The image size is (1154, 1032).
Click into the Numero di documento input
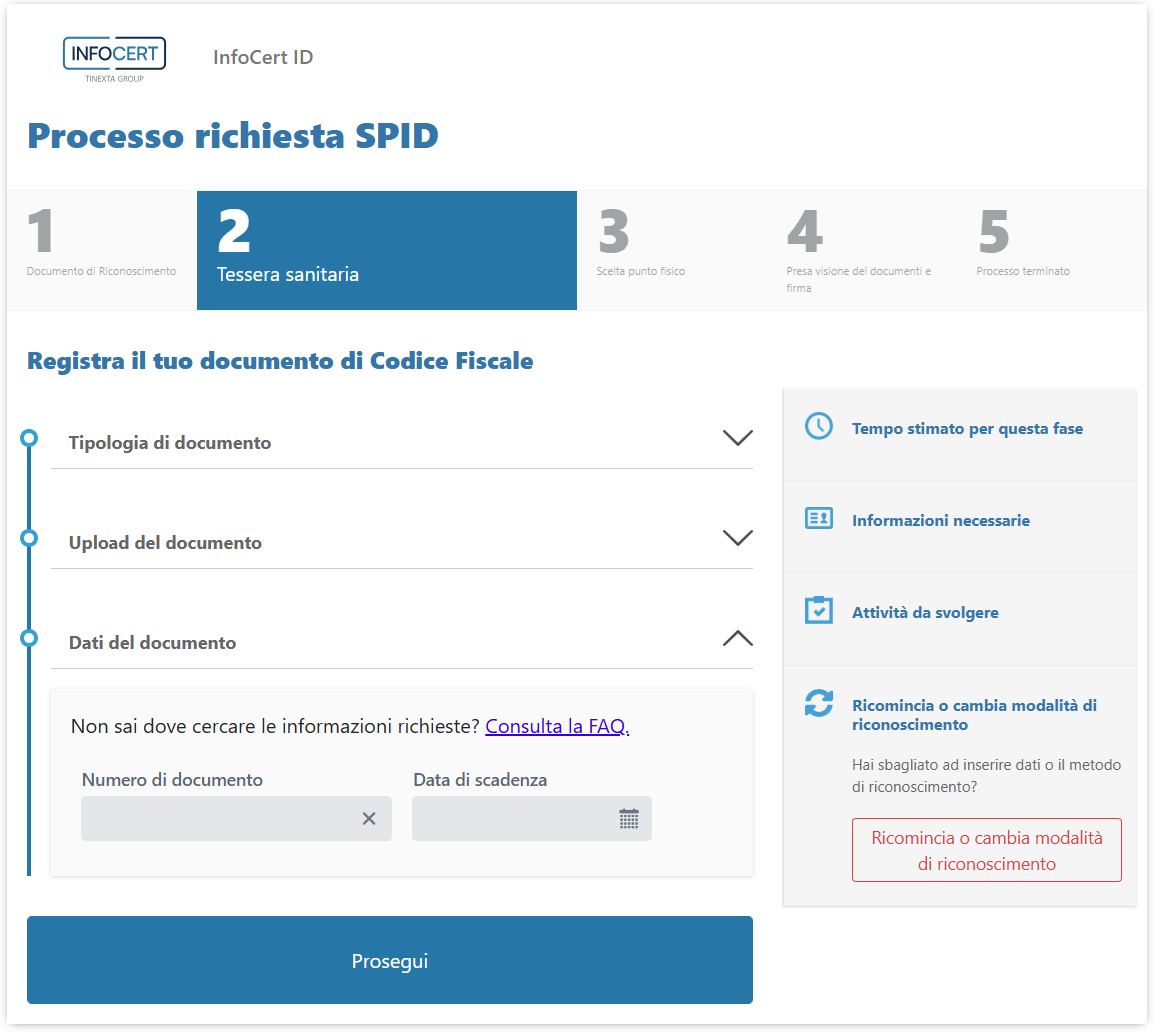tap(218, 819)
